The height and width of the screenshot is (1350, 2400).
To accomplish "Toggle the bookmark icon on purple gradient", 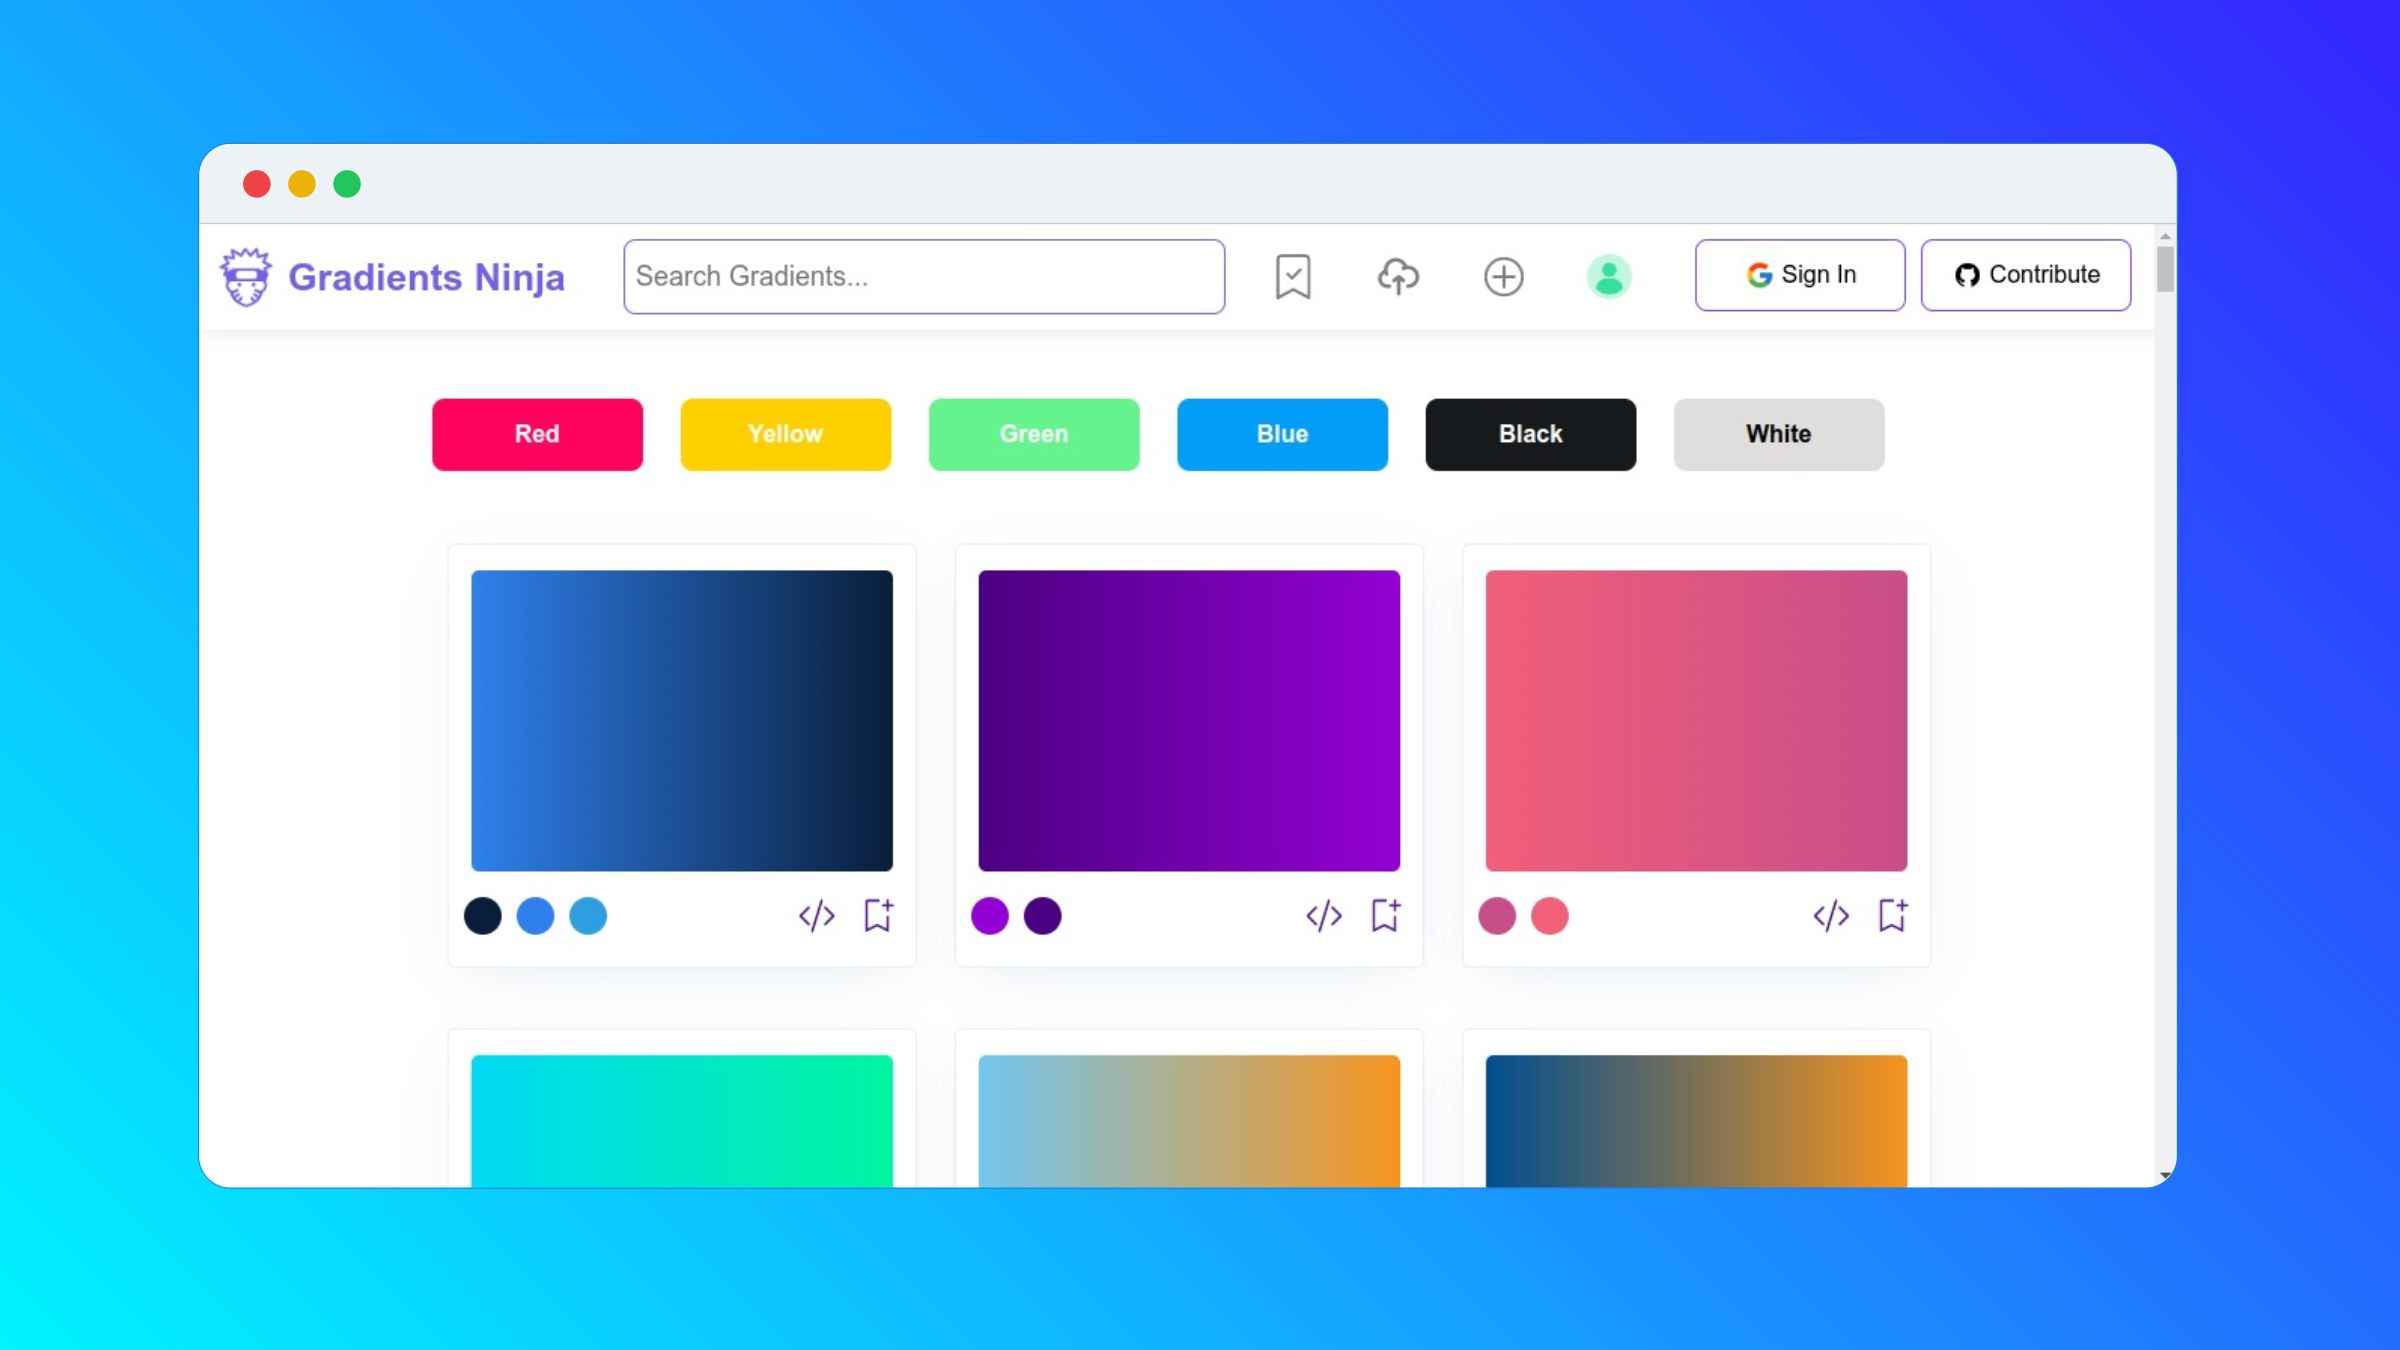I will pyautogui.click(x=1385, y=915).
